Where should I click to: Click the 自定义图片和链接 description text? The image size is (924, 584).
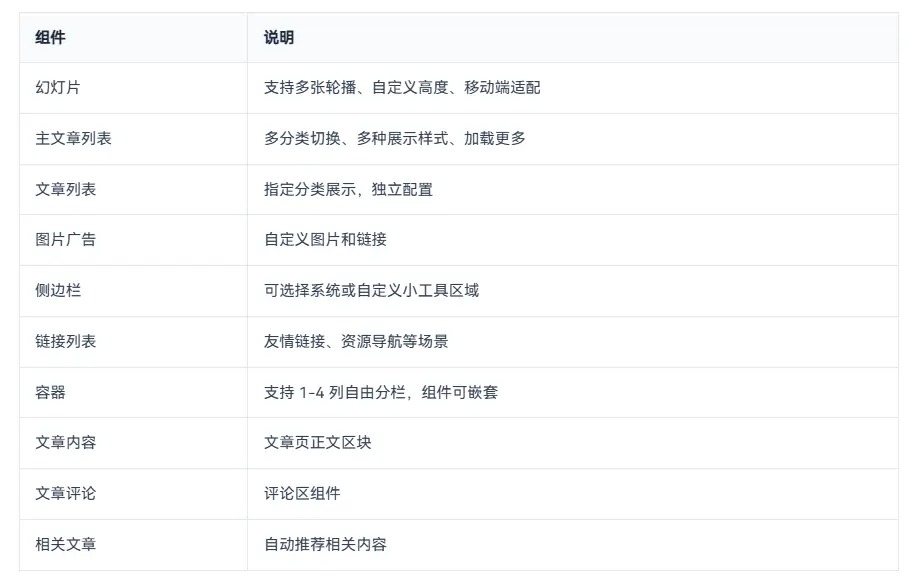(x=325, y=240)
